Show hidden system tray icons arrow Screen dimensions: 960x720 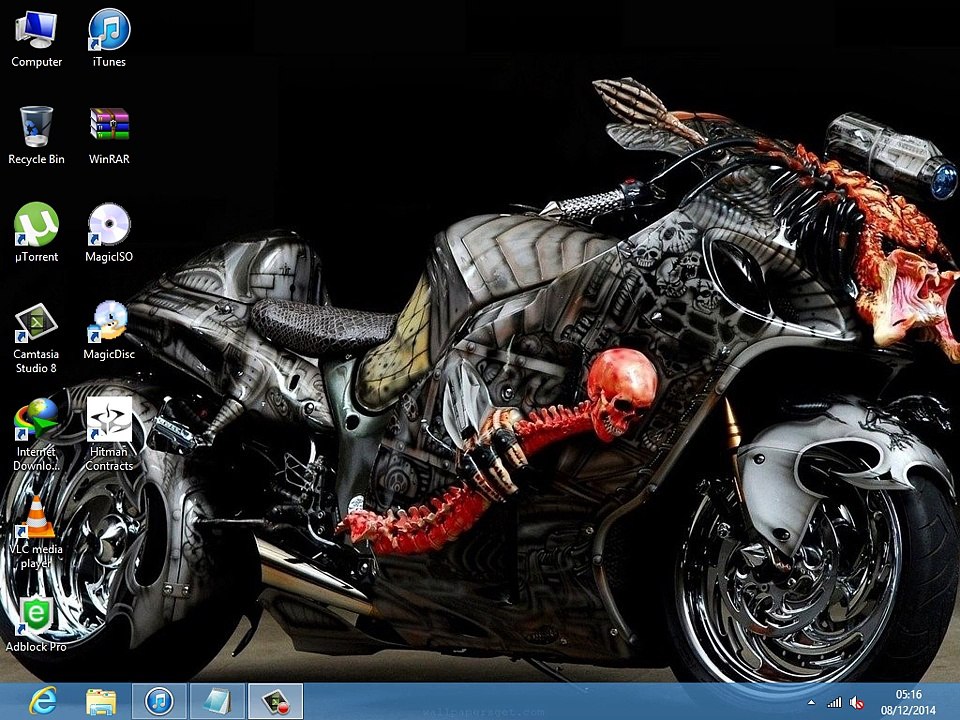tap(811, 702)
